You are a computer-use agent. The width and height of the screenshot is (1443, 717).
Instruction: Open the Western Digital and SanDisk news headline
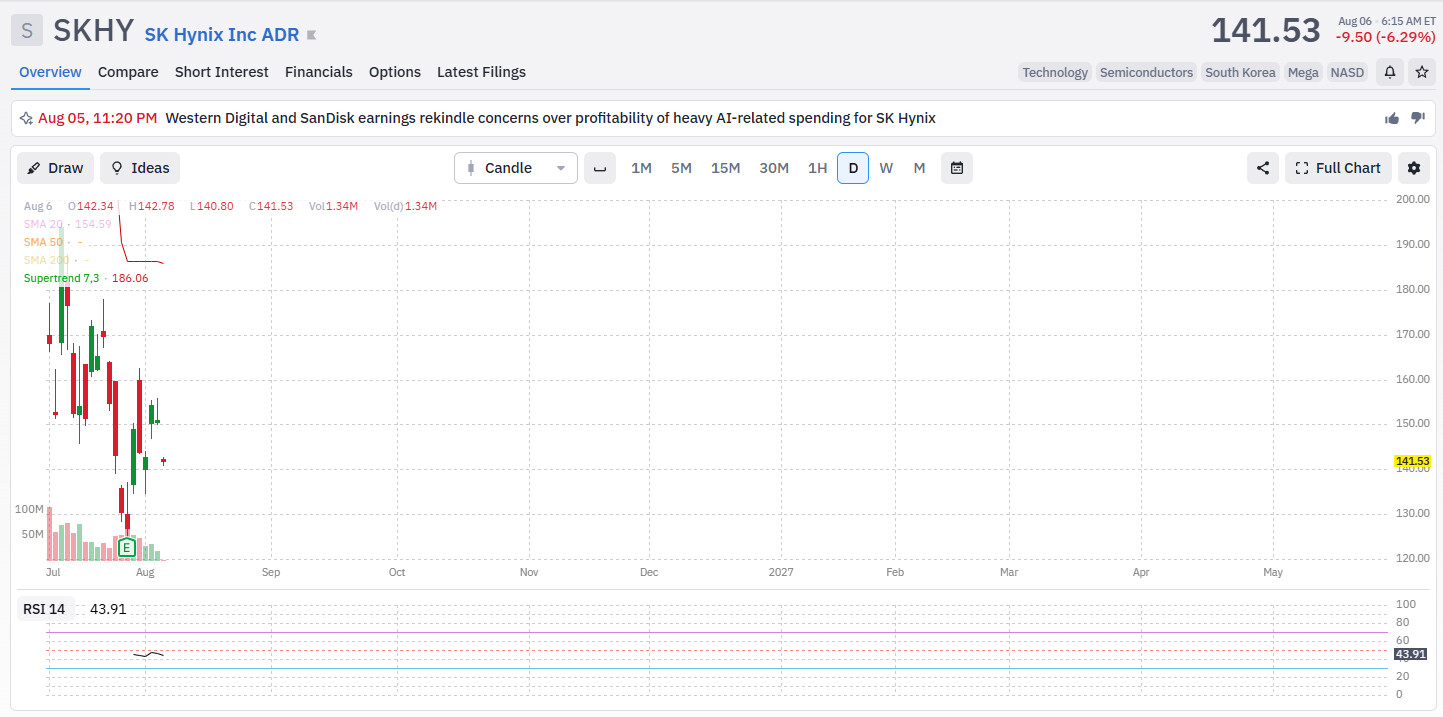[x=550, y=118]
